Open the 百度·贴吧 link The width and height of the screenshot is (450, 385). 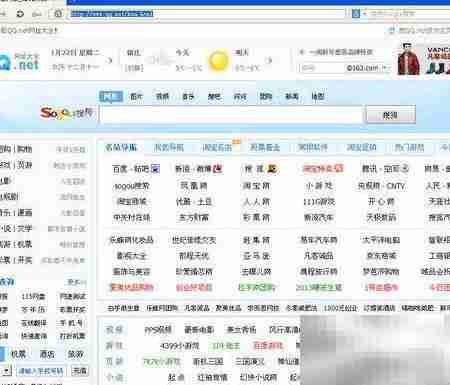pyautogui.click(x=131, y=169)
